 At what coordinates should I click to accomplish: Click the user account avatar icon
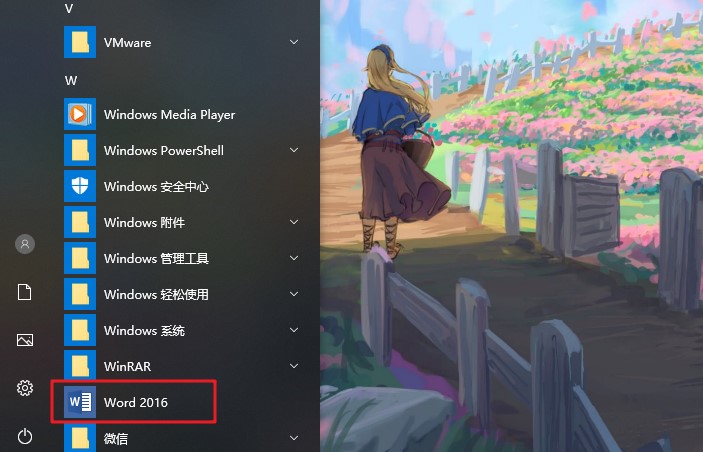click(25, 244)
